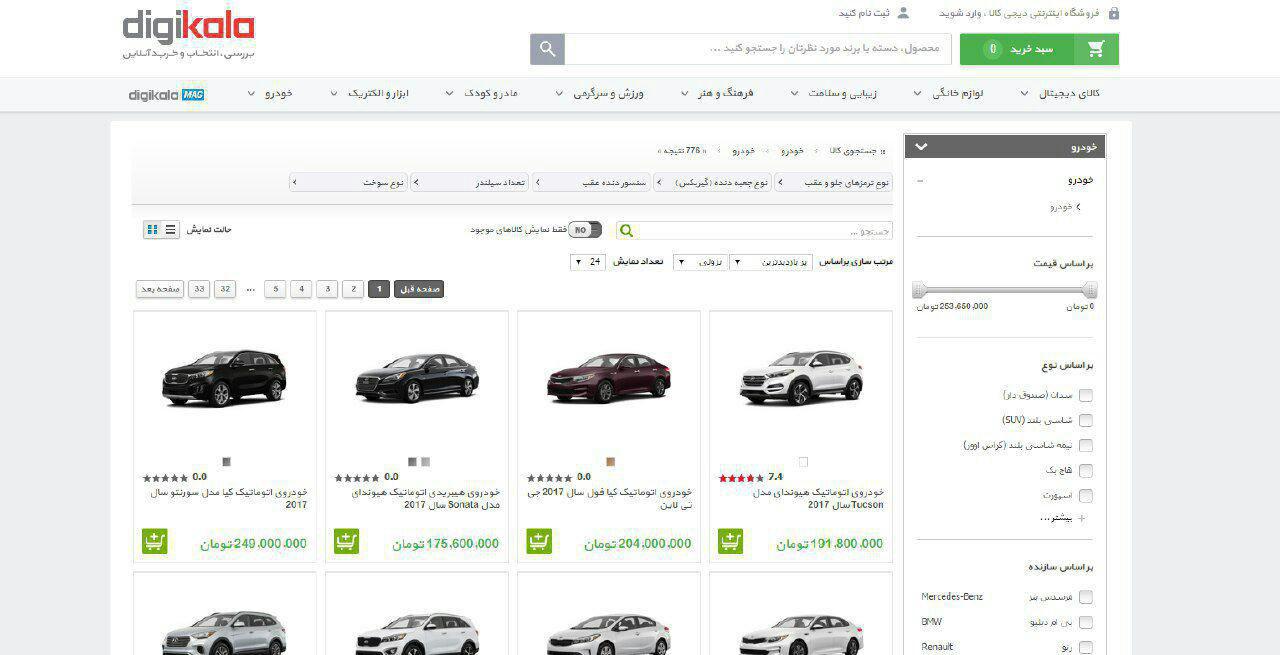Collapse the خودرو sidebar header chevron
This screenshot has width=1280, height=655.
[x=921, y=147]
